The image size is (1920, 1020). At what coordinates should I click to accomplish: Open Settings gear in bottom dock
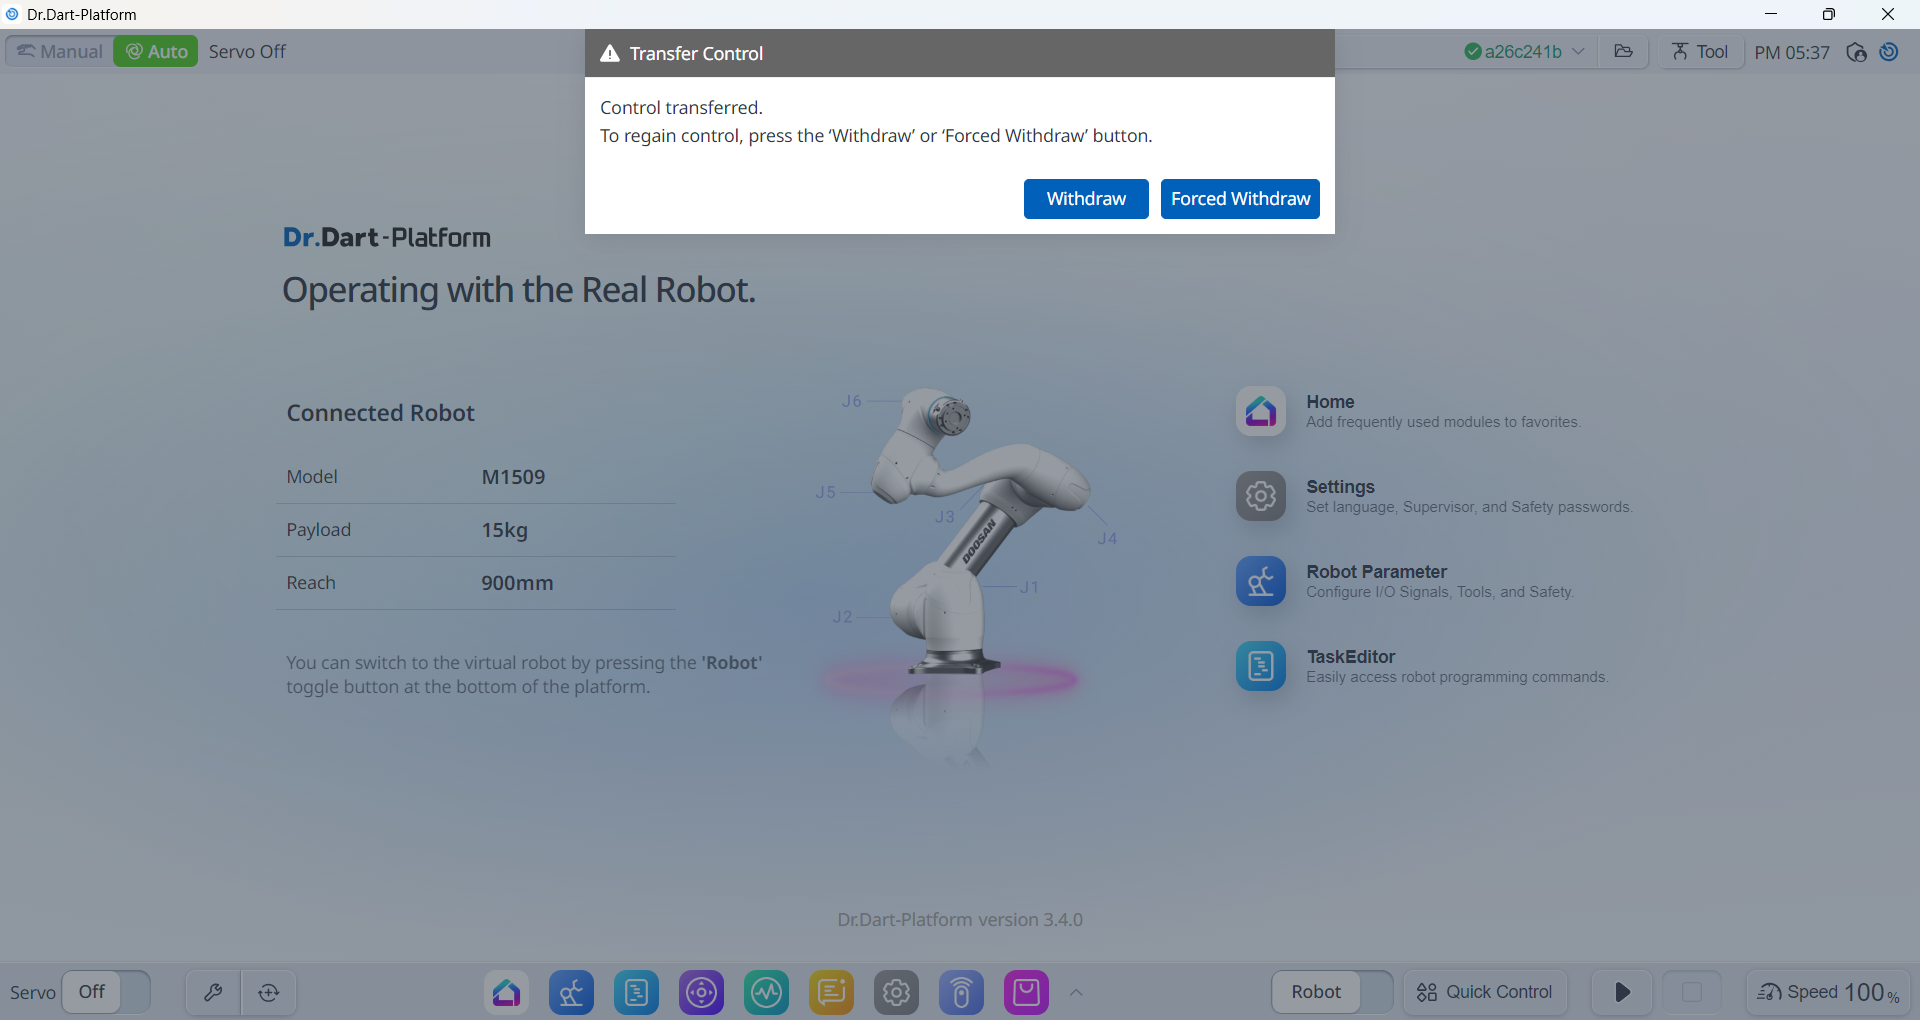tap(896, 992)
